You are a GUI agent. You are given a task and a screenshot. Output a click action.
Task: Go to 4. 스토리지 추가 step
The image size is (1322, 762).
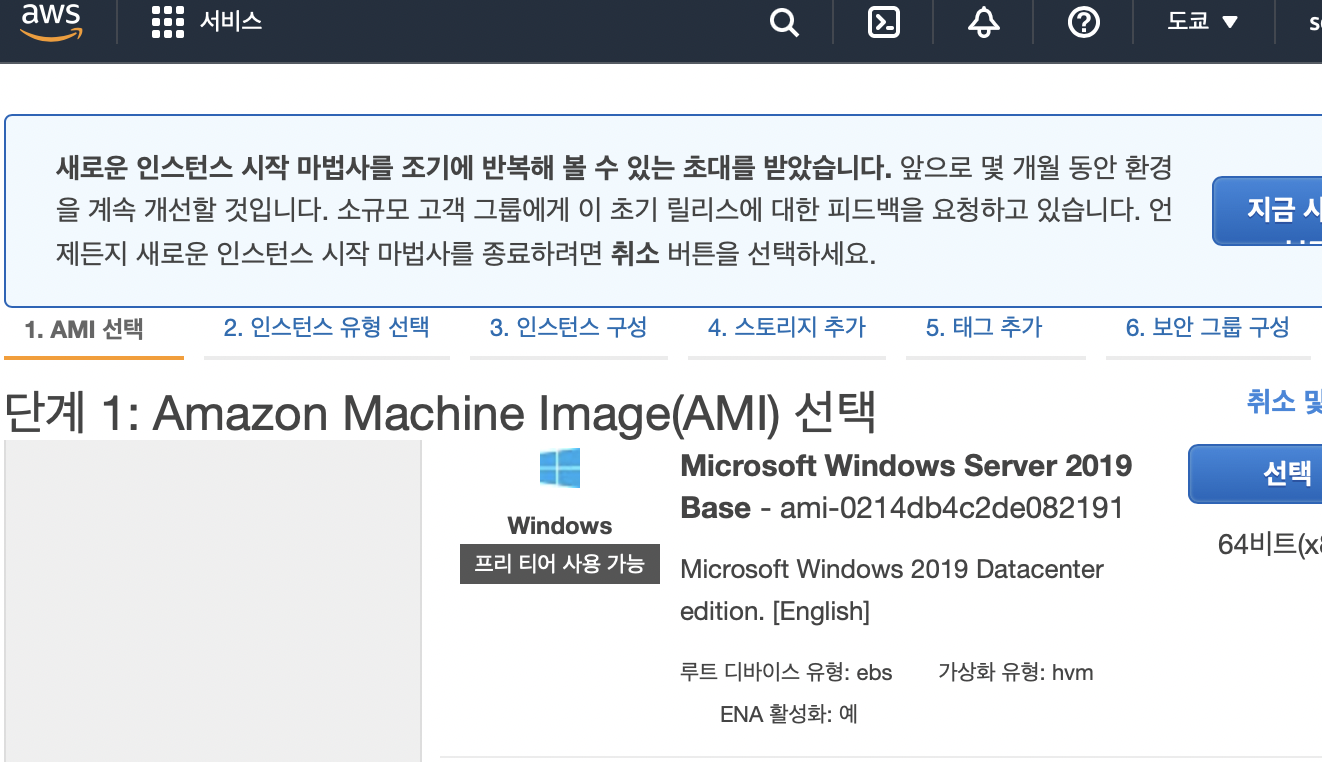[787, 327]
